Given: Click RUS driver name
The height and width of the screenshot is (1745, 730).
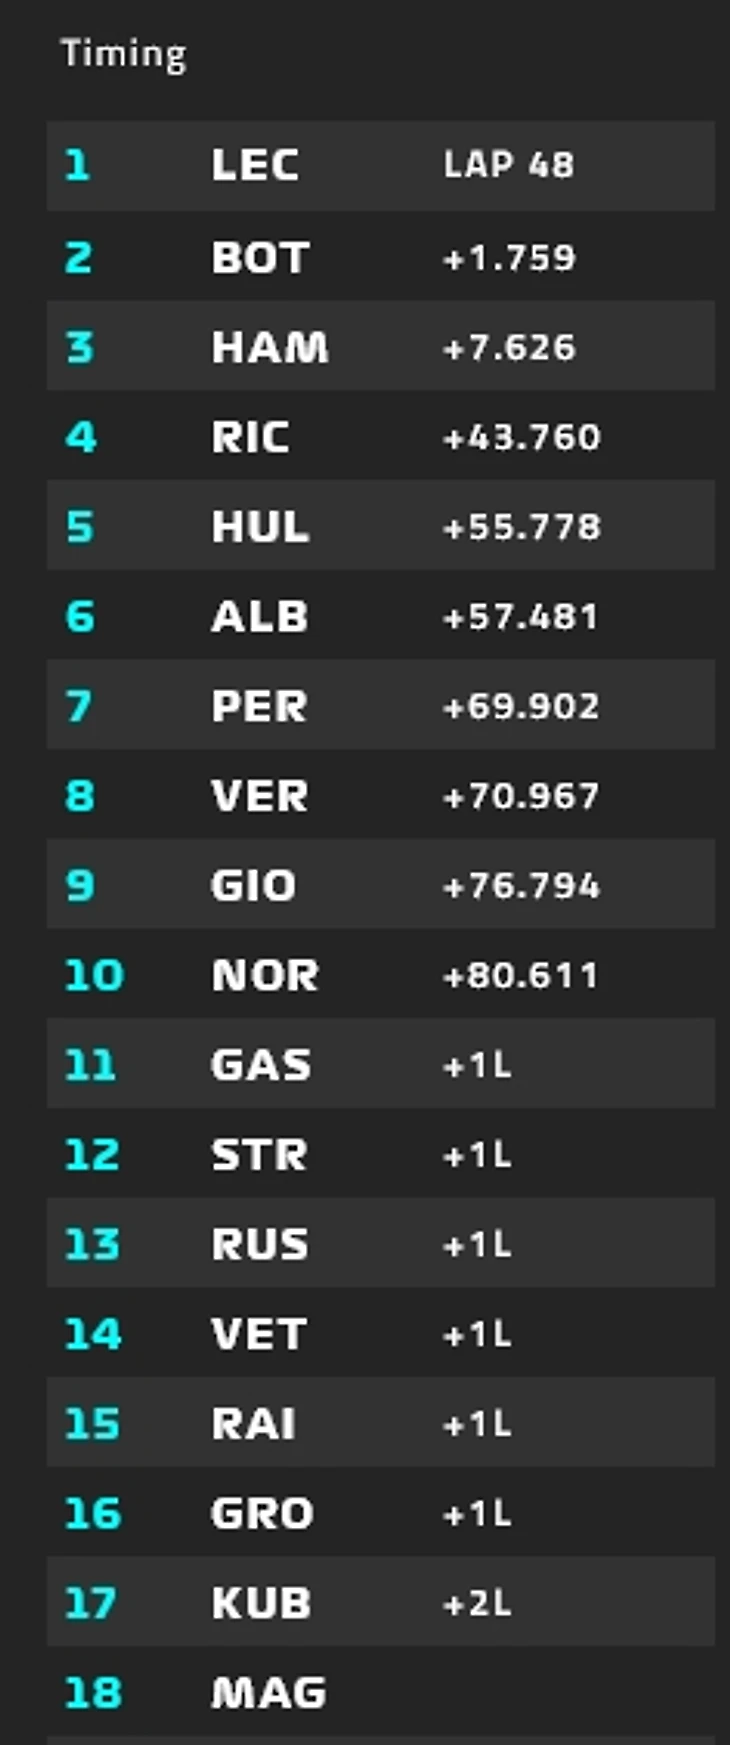Looking at the screenshot, I should pos(259,1245).
